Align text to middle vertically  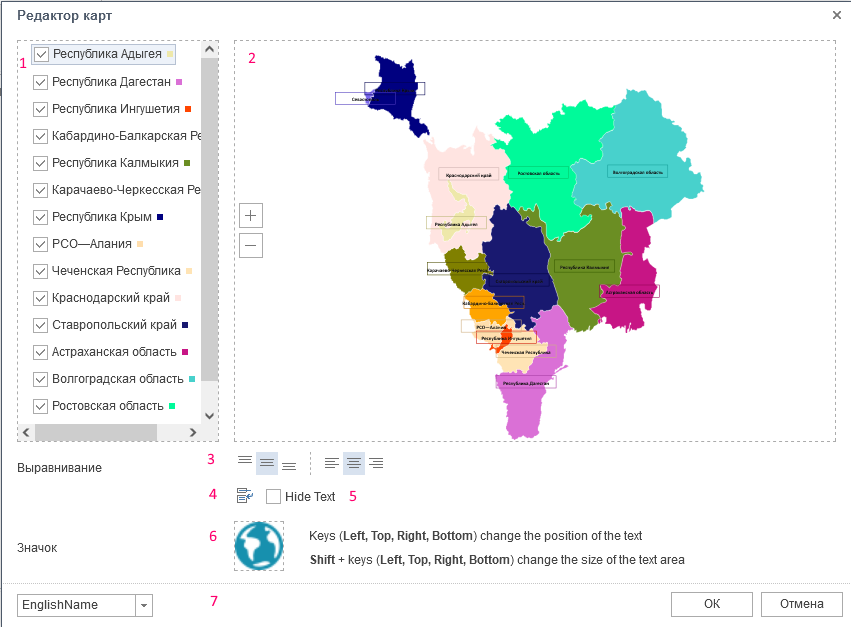[267, 462]
